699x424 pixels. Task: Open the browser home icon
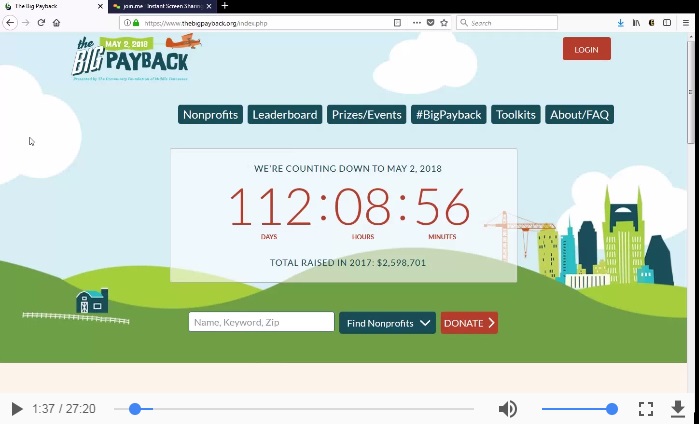[56, 23]
